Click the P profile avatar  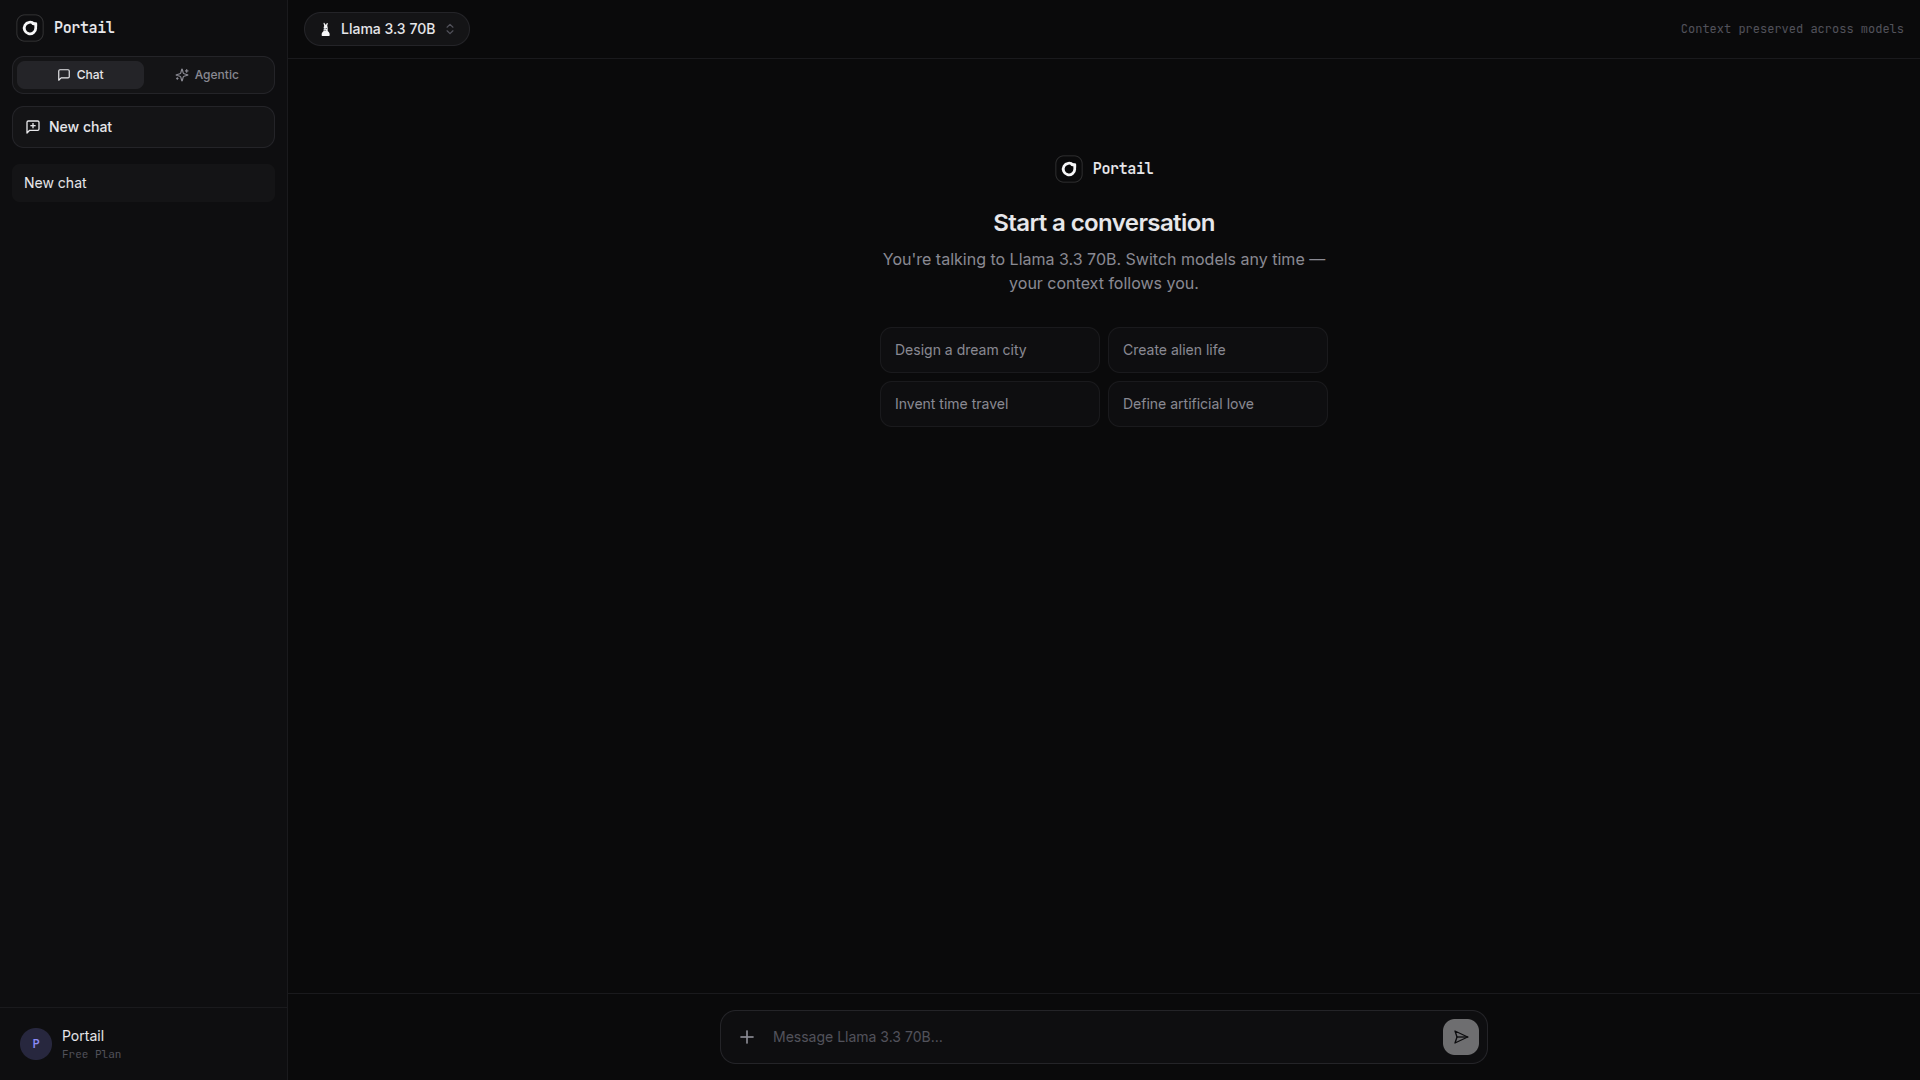[36, 1044]
